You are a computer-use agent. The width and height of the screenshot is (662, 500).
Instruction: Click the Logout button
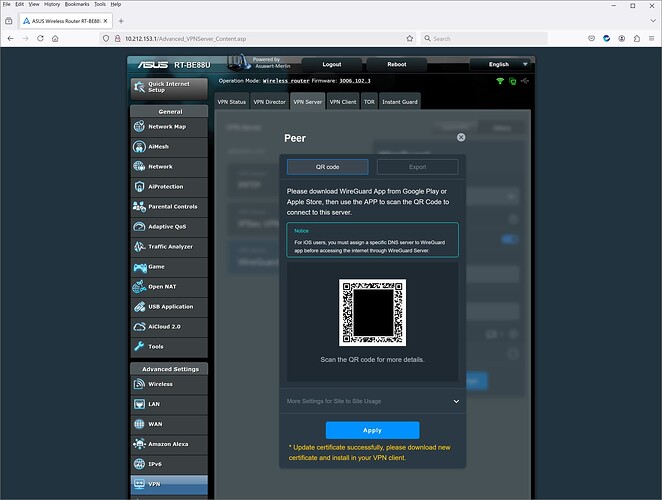332,64
